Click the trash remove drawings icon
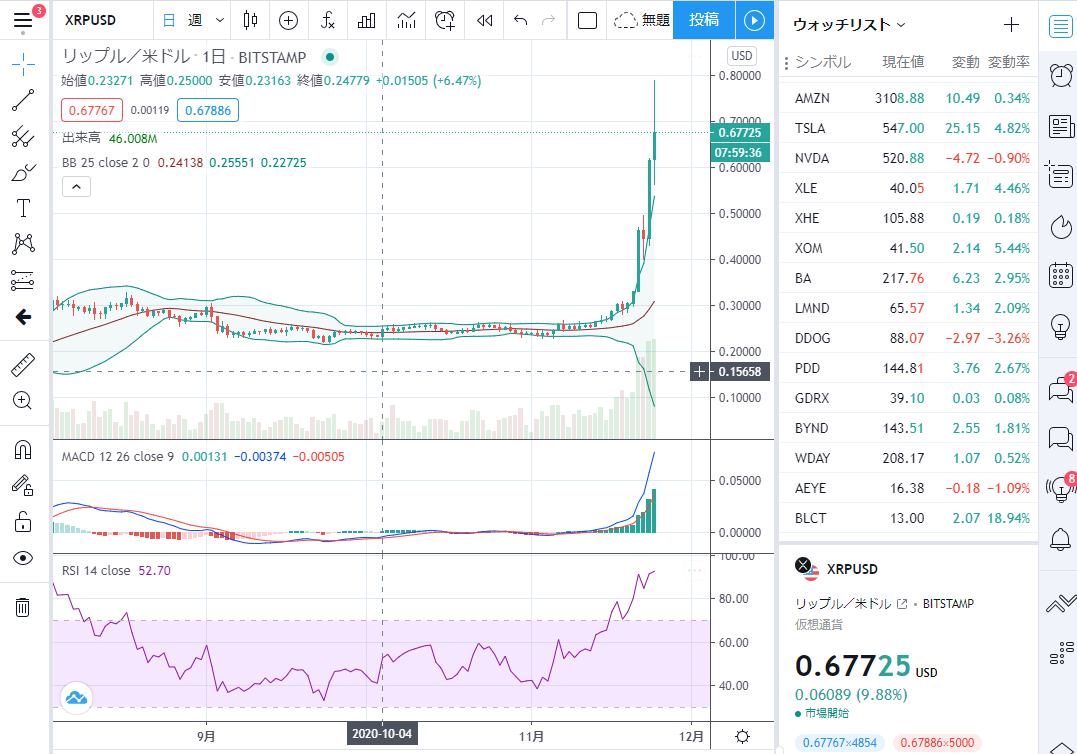 click(23, 607)
